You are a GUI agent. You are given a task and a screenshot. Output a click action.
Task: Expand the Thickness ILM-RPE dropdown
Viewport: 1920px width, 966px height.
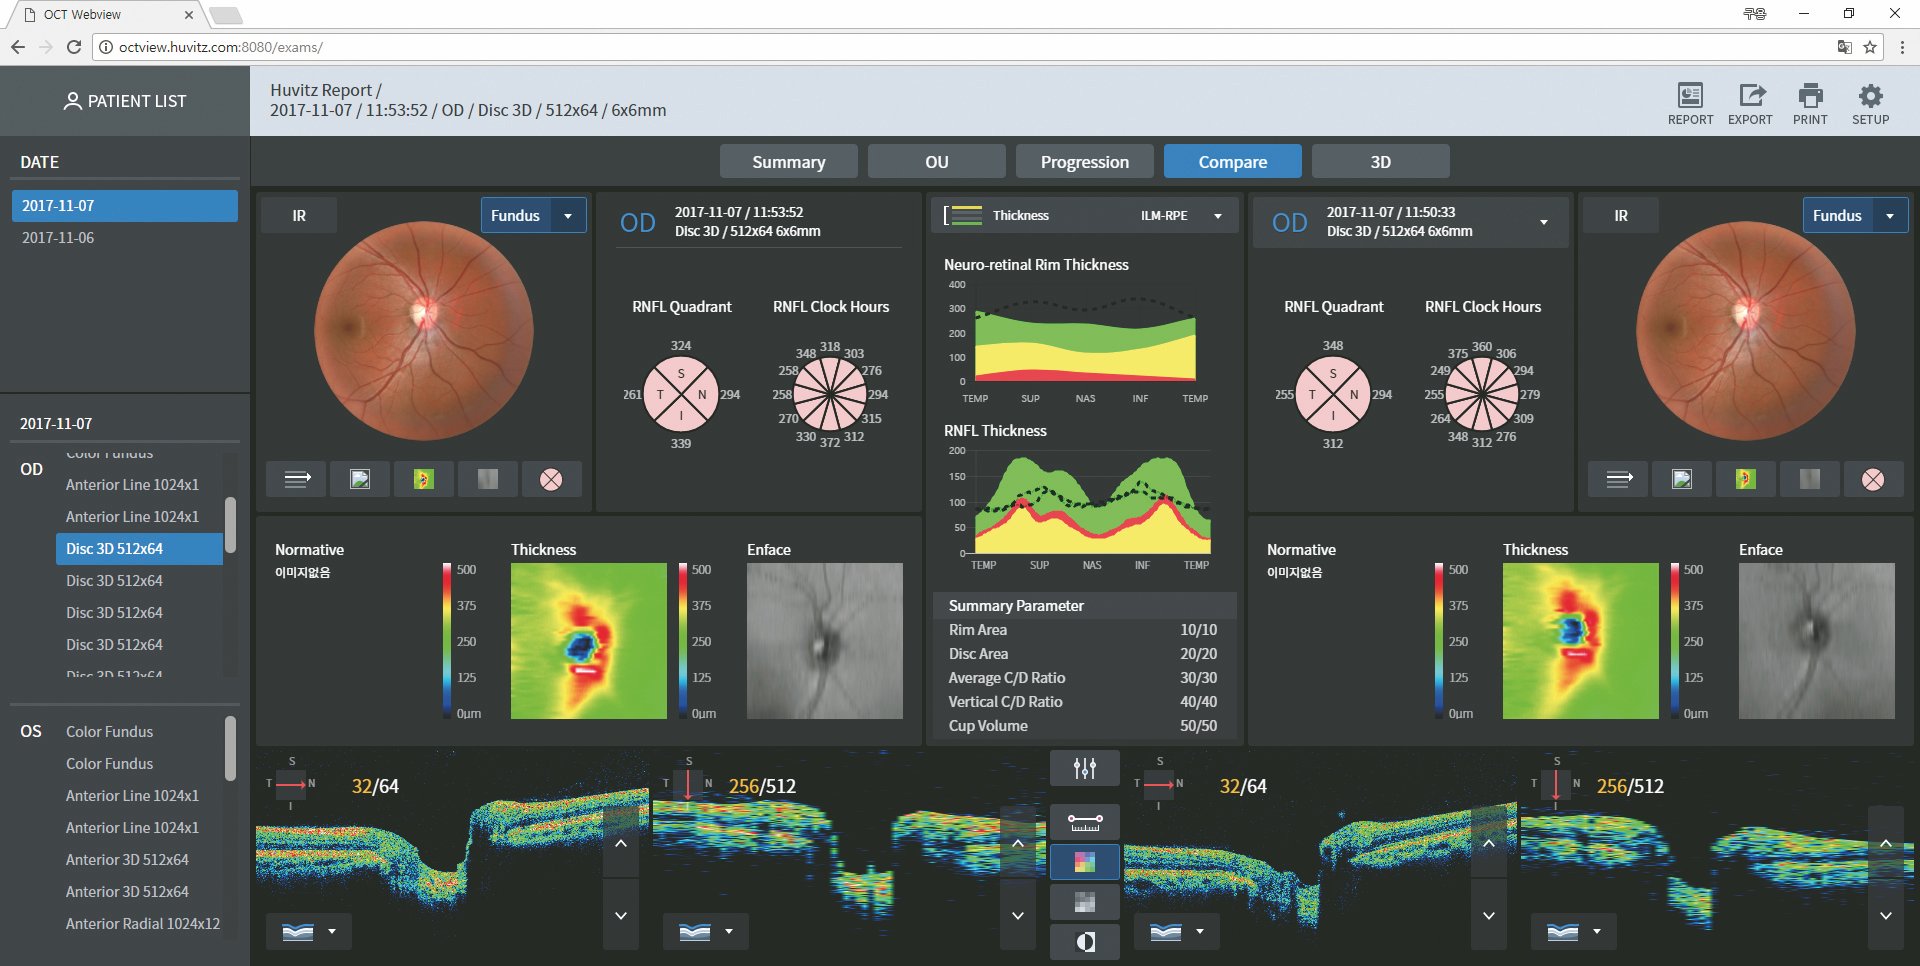click(1217, 216)
